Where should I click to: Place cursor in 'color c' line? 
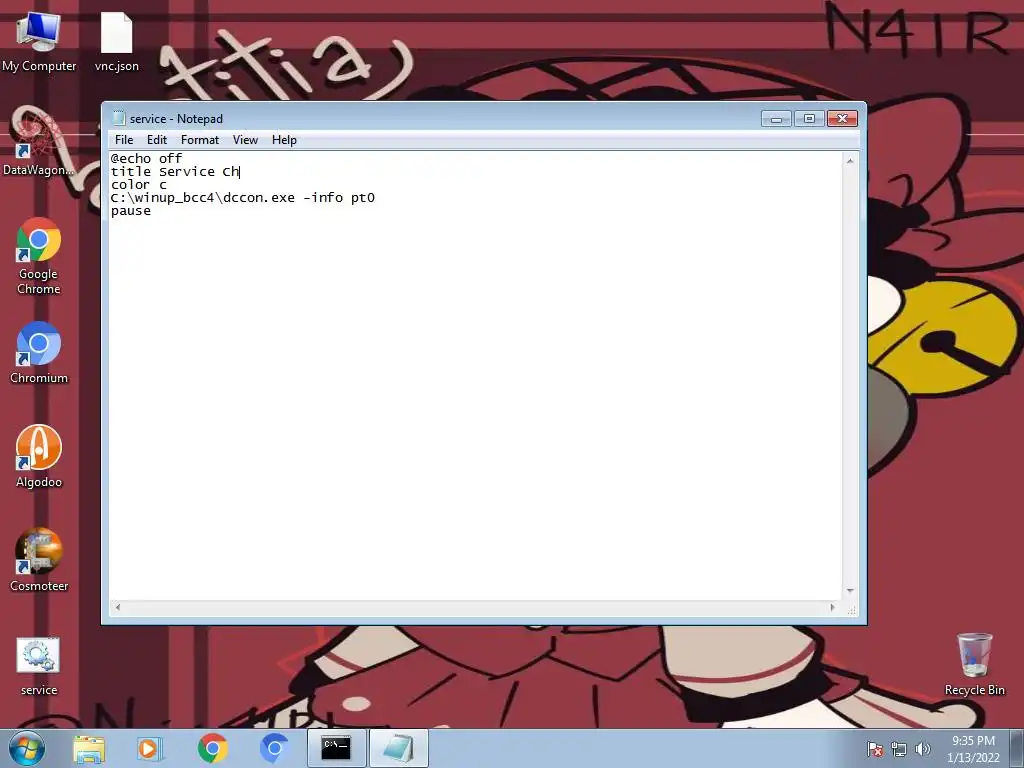[138, 185]
